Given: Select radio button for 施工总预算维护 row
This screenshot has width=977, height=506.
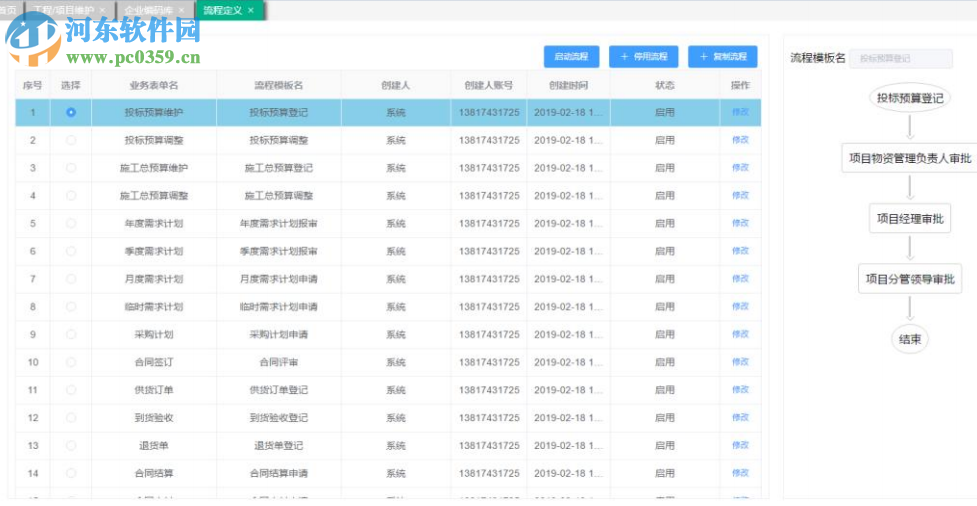Looking at the screenshot, I should (x=71, y=168).
